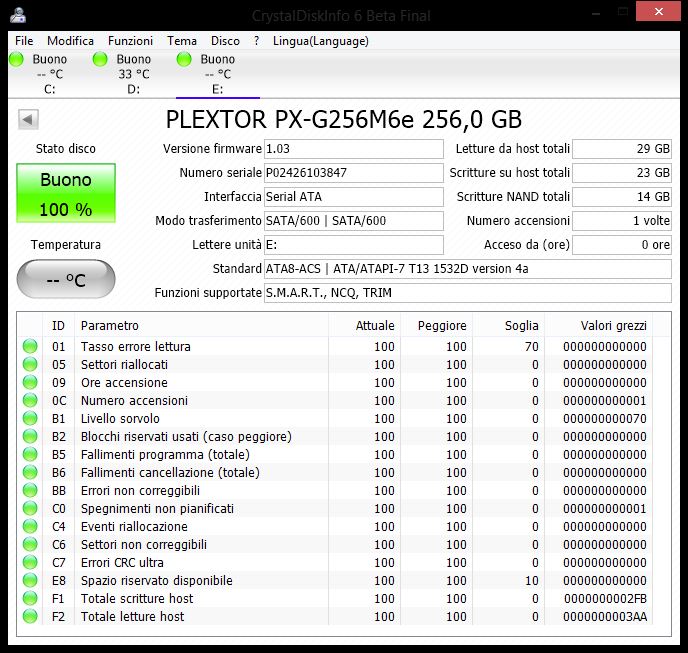Select the 'Livello sorvolo' parameter text
Viewport: 688px width, 653px height.
pyautogui.click(x=120, y=418)
